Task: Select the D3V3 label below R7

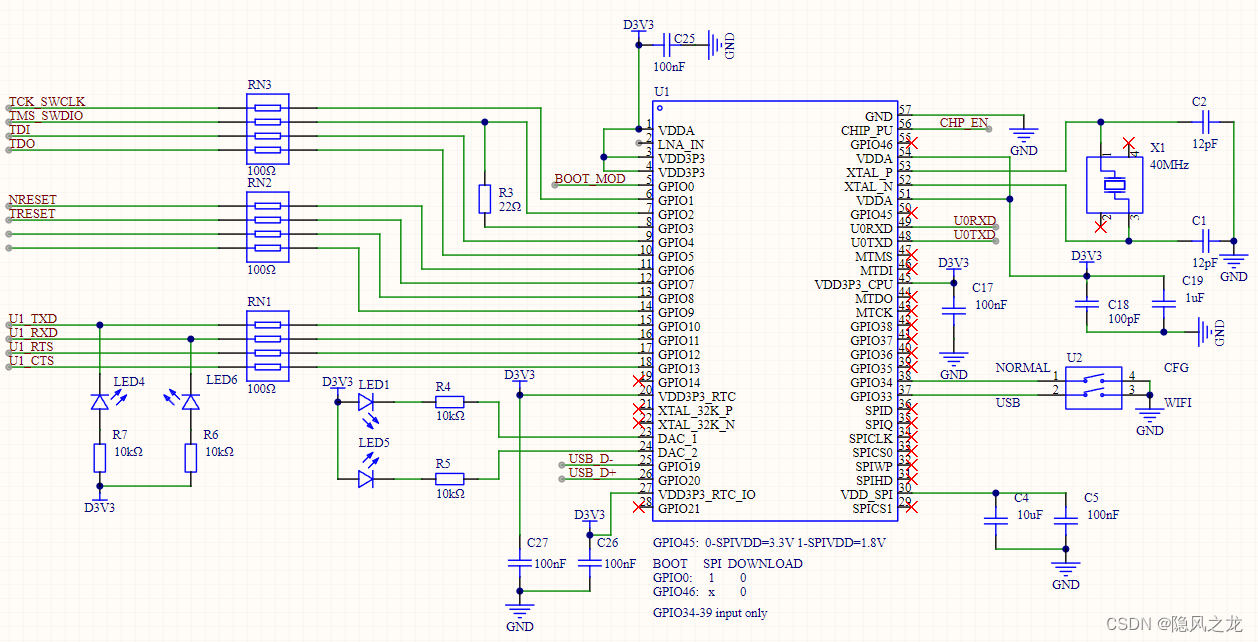Action: (x=99, y=508)
